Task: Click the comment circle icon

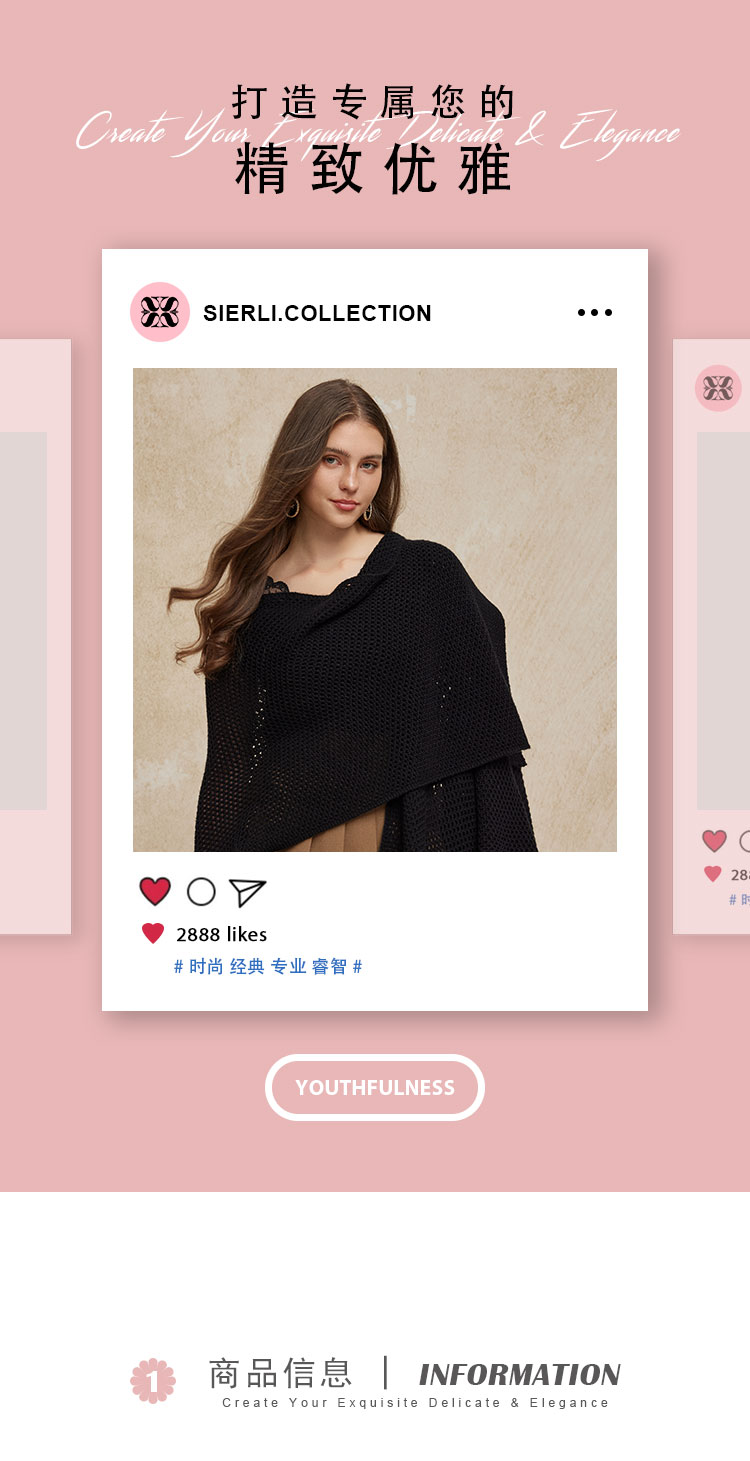Action: click(x=201, y=892)
